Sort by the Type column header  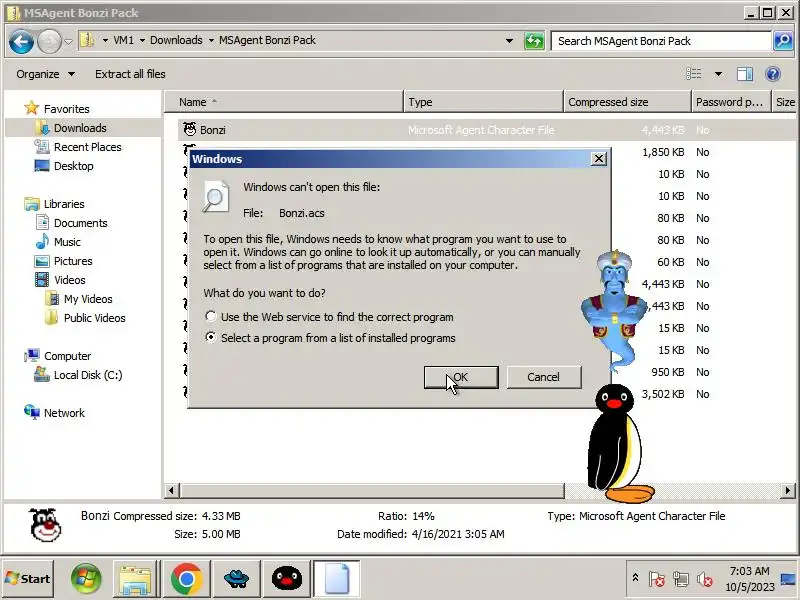(484, 102)
